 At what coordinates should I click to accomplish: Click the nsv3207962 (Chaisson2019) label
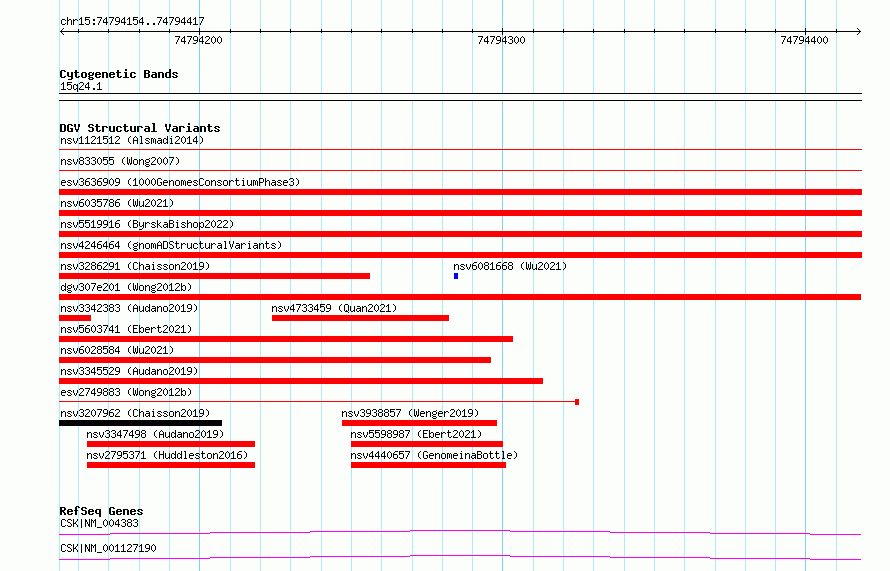[135, 413]
